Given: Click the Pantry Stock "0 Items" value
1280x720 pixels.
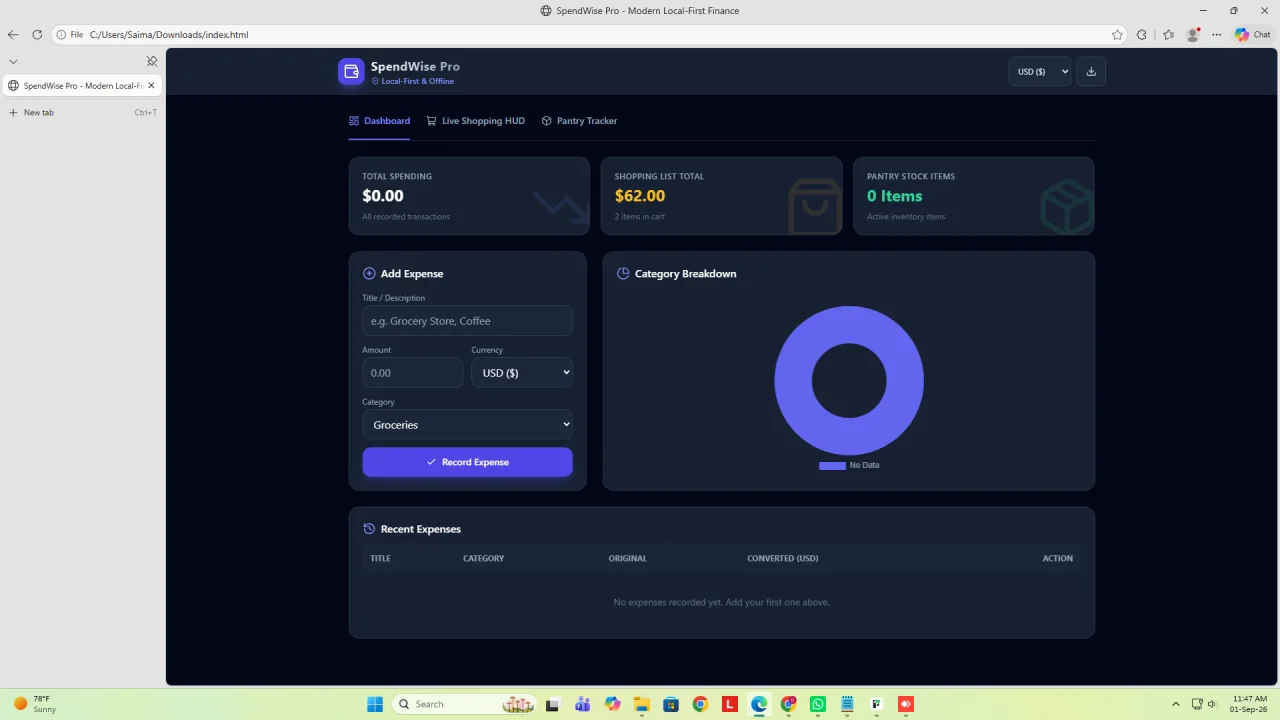Looking at the screenshot, I should [895, 196].
